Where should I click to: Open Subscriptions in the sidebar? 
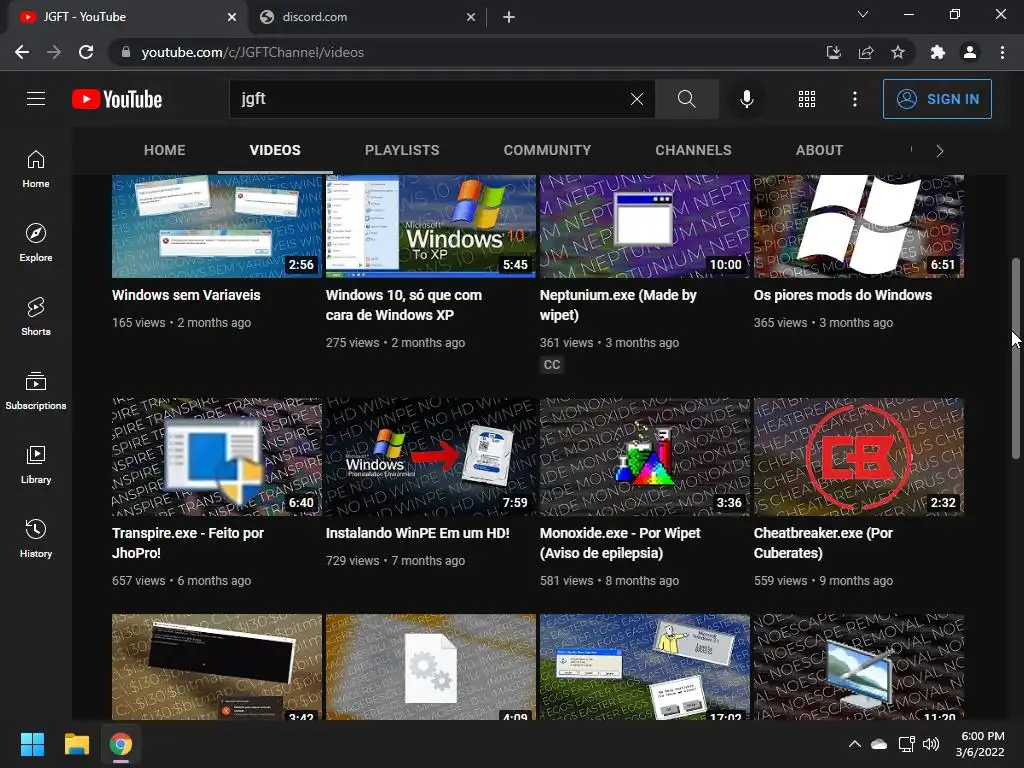(36, 391)
